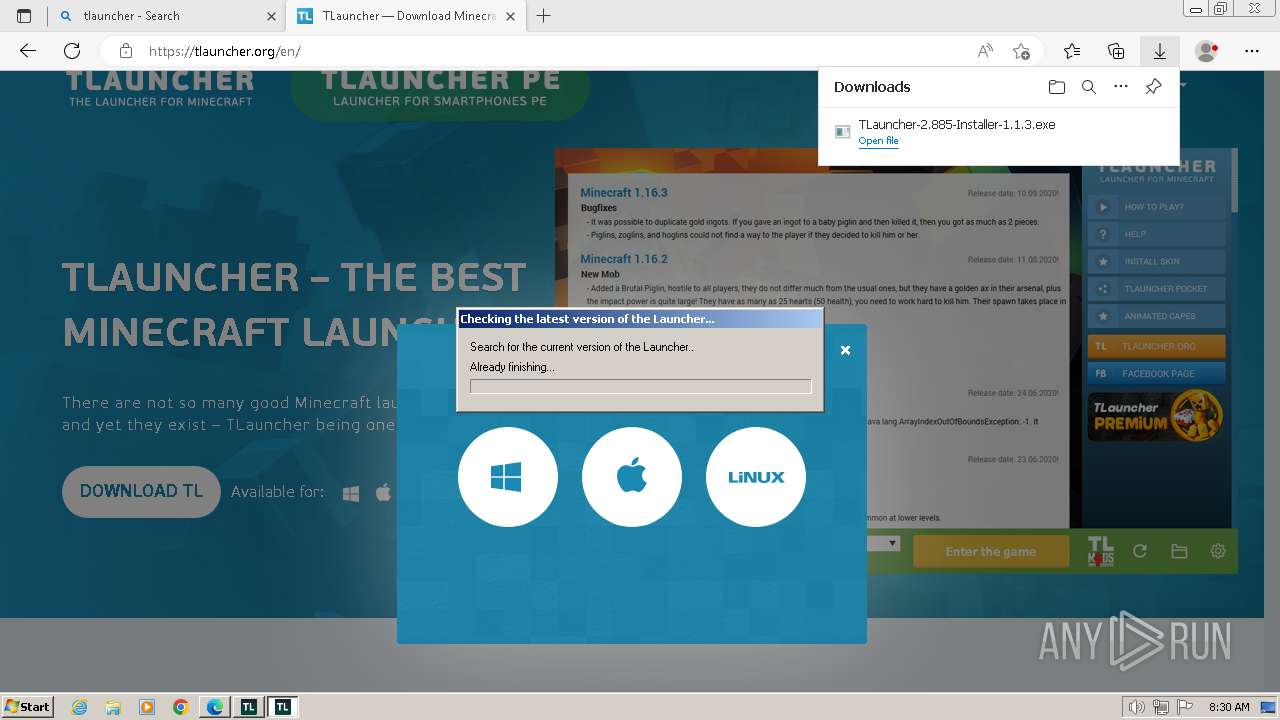This screenshot has height=720, width=1280.
Task: Click Open file link for TLauncher installer
Action: [x=878, y=141]
